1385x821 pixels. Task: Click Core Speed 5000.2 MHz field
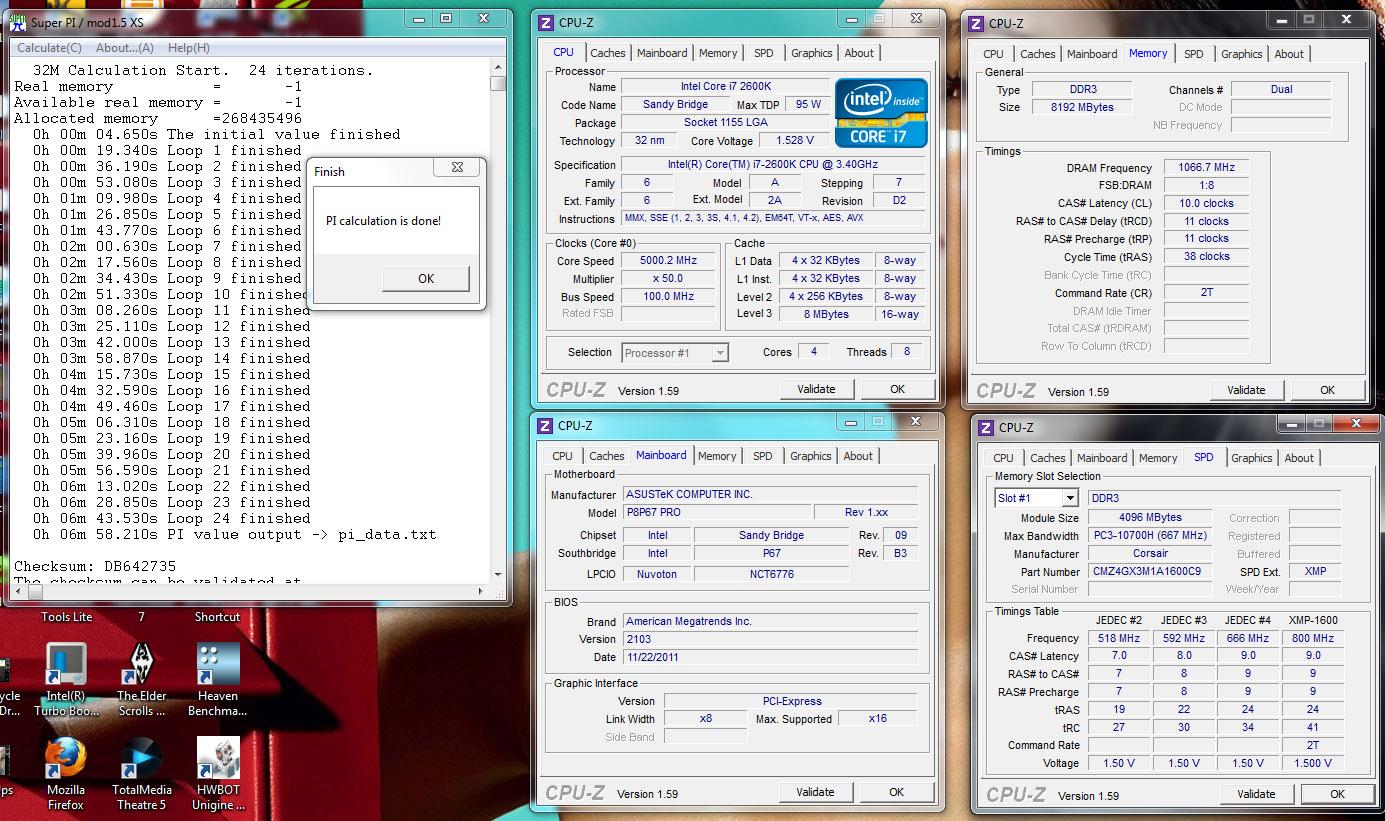668,260
